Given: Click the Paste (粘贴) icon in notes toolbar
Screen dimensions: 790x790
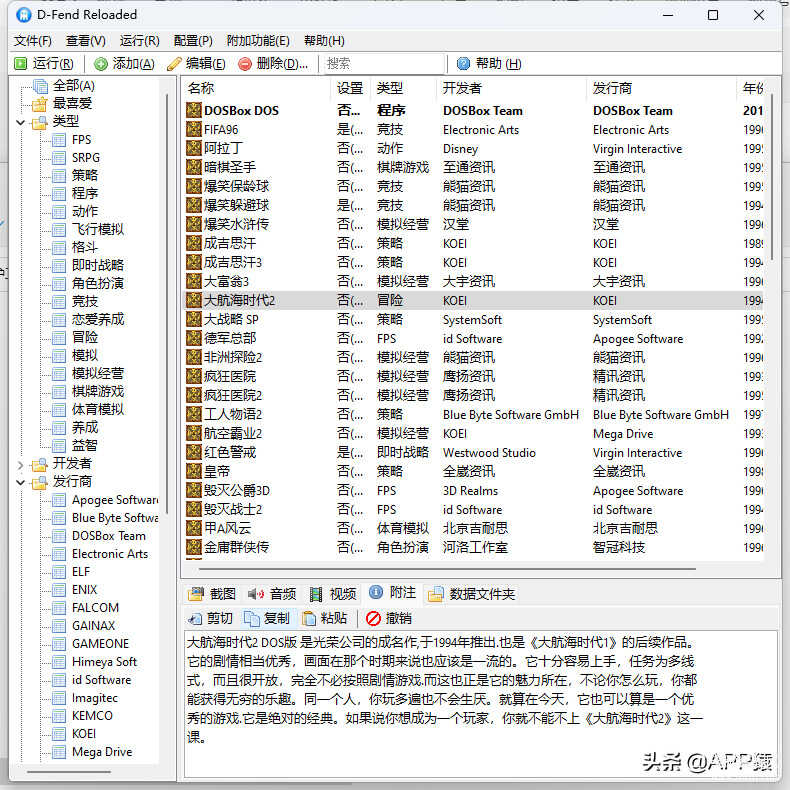Looking at the screenshot, I should click(309, 618).
